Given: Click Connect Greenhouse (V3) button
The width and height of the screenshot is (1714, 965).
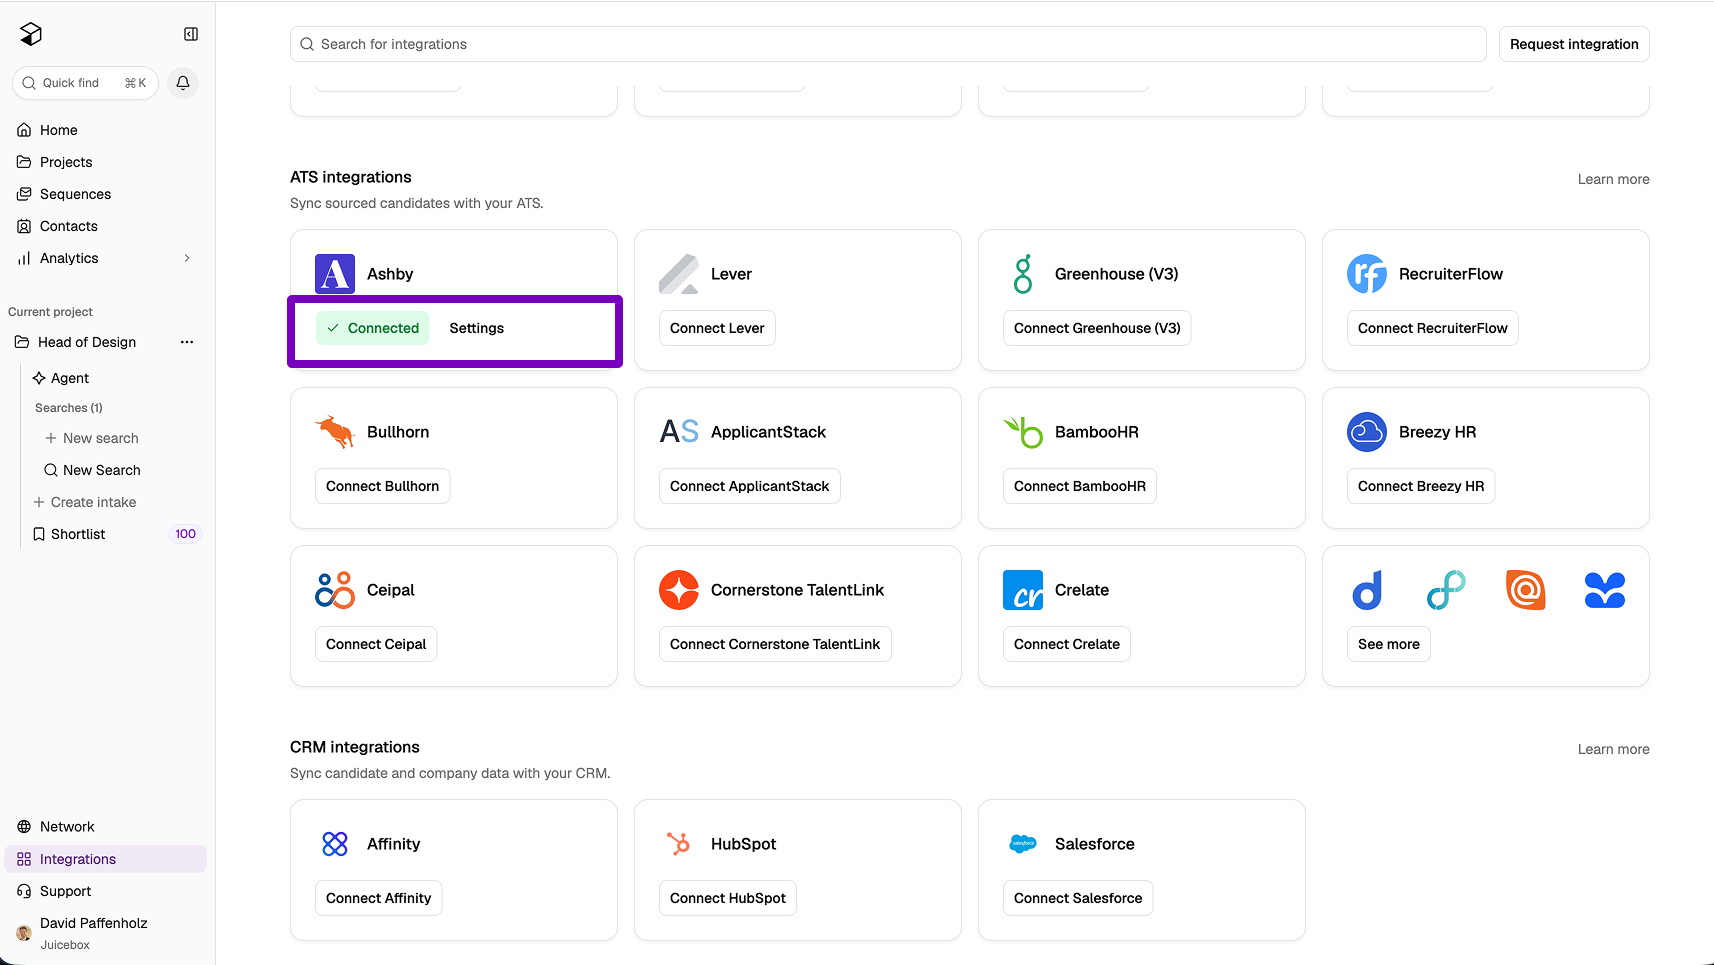Looking at the screenshot, I should (x=1097, y=328).
